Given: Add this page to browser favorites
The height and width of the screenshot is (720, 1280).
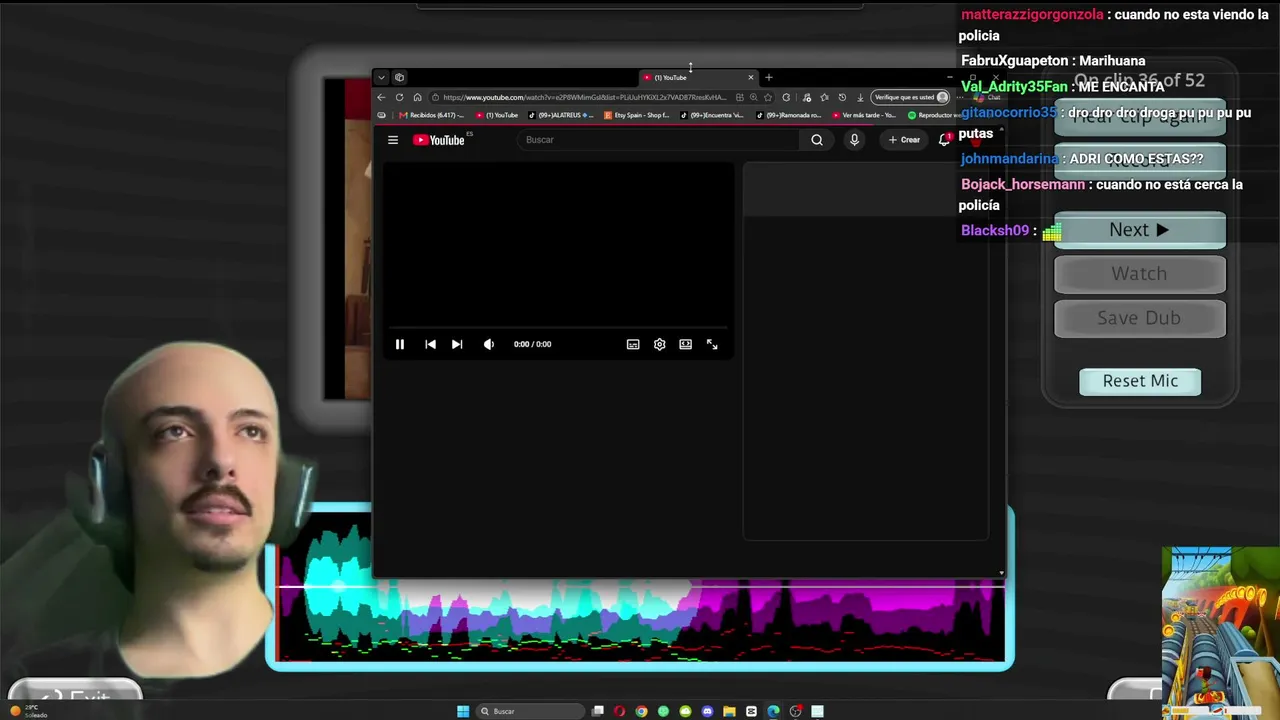Looking at the screenshot, I should tap(767, 97).
